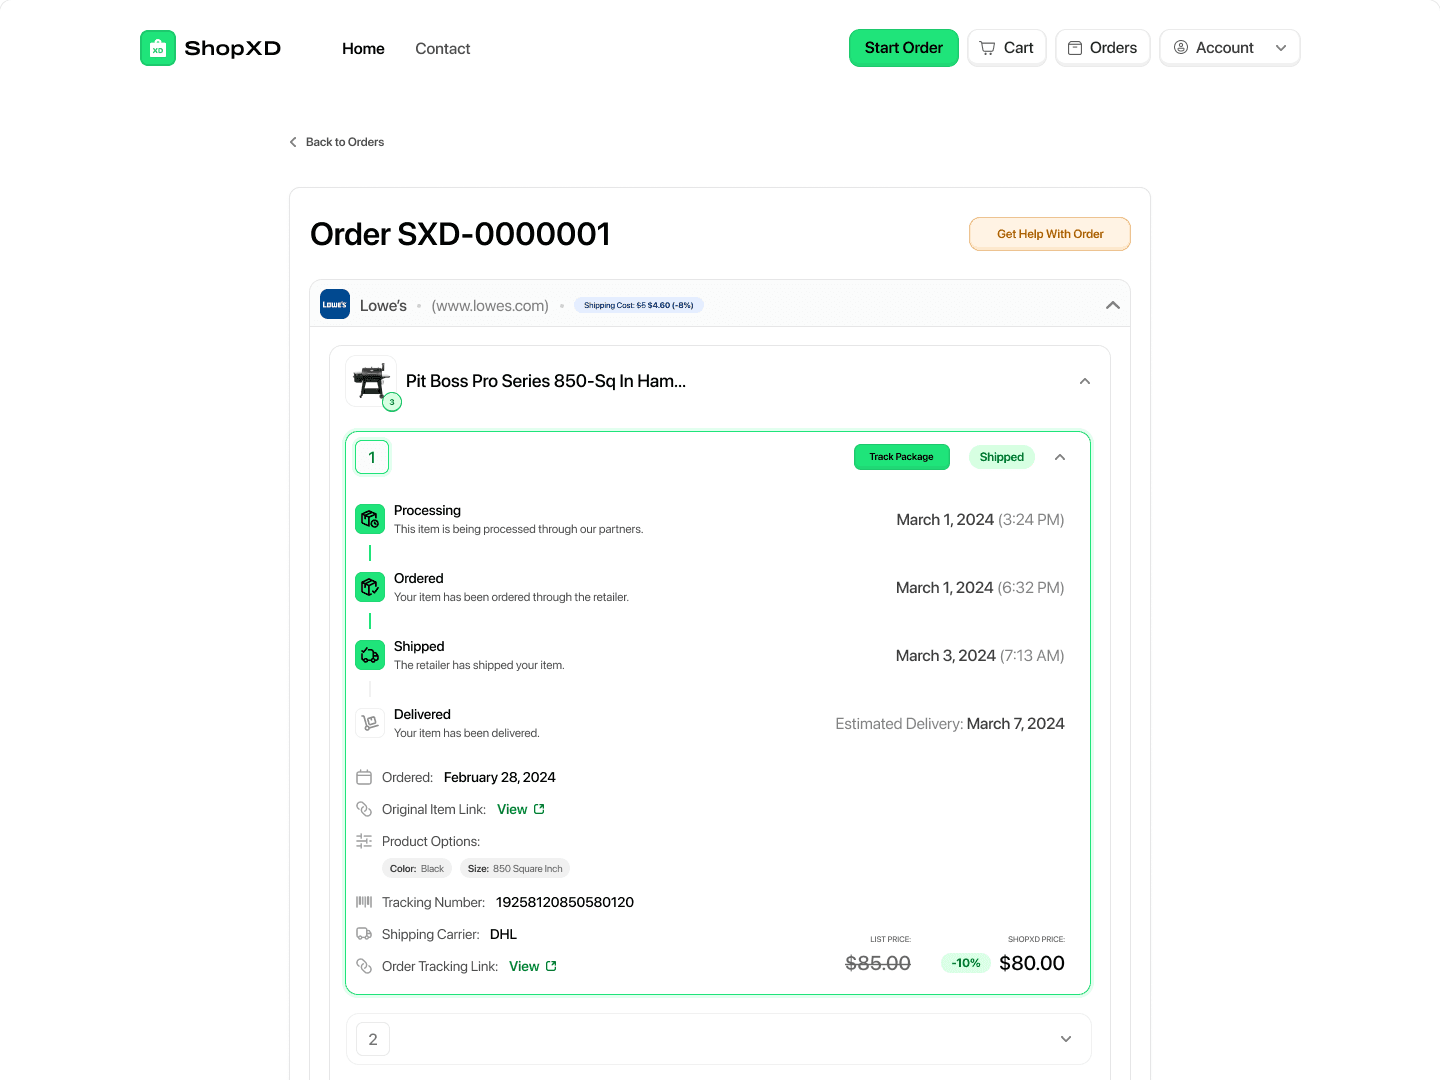Click the -10% discount badge
Viewport: 1440px width, 1080px height.
tap(966, 963)
